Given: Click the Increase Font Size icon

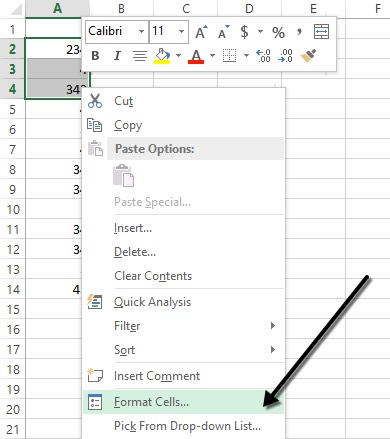Looking at the screenshot, I should (x=201, y=32).
